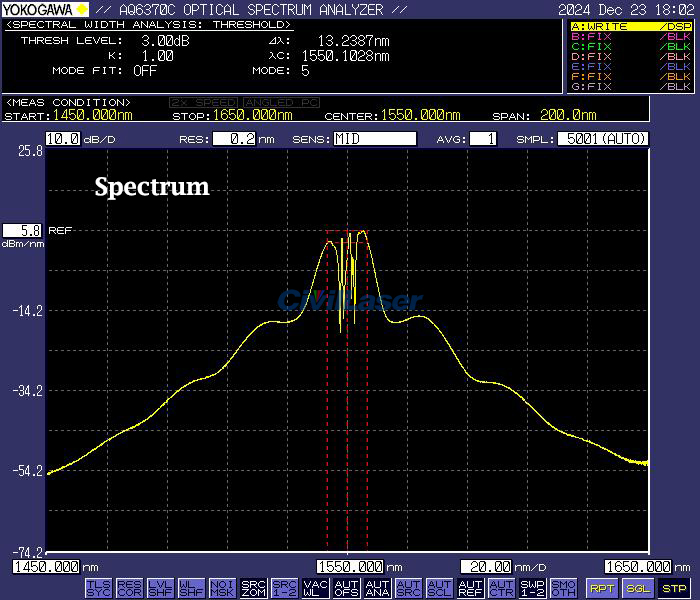Select trace B FIX /BLK

coord(631,37)
